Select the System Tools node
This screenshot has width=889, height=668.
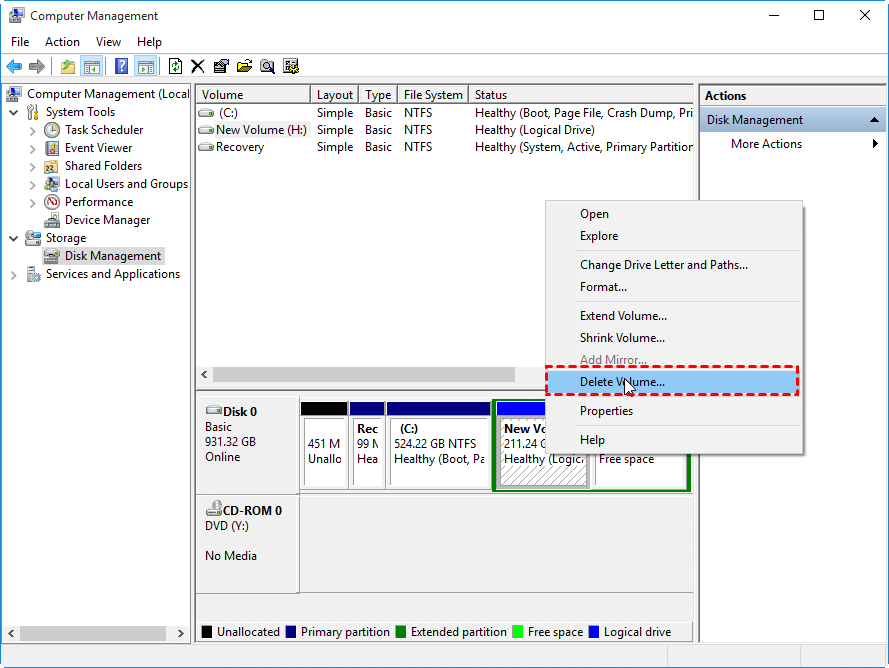(x=81, y=112)
